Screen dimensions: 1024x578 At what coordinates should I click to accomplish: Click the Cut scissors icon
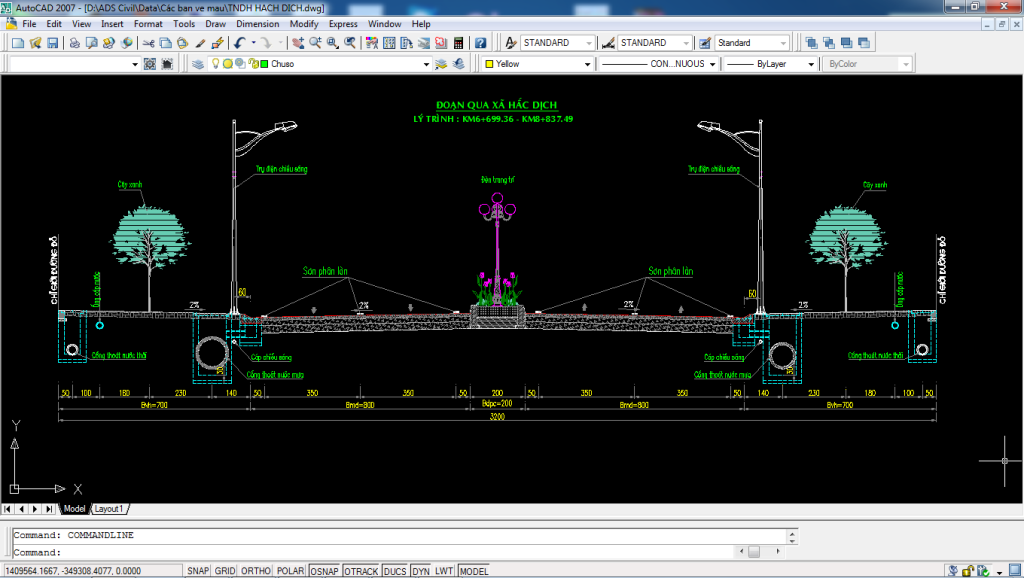(148, 43)
